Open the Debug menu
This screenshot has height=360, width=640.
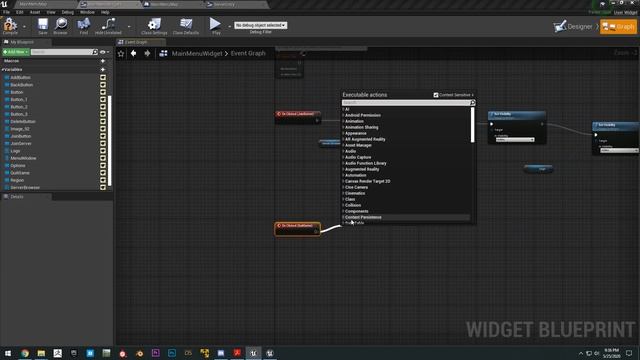click(68, 12)
